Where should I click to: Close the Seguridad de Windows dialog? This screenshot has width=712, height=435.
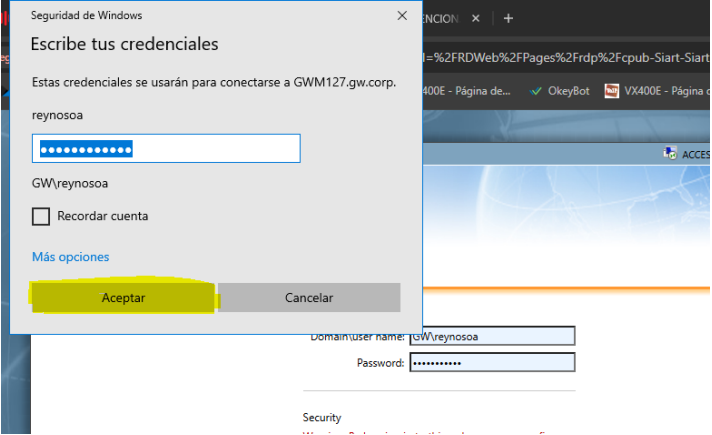click(x=402, y=16)
